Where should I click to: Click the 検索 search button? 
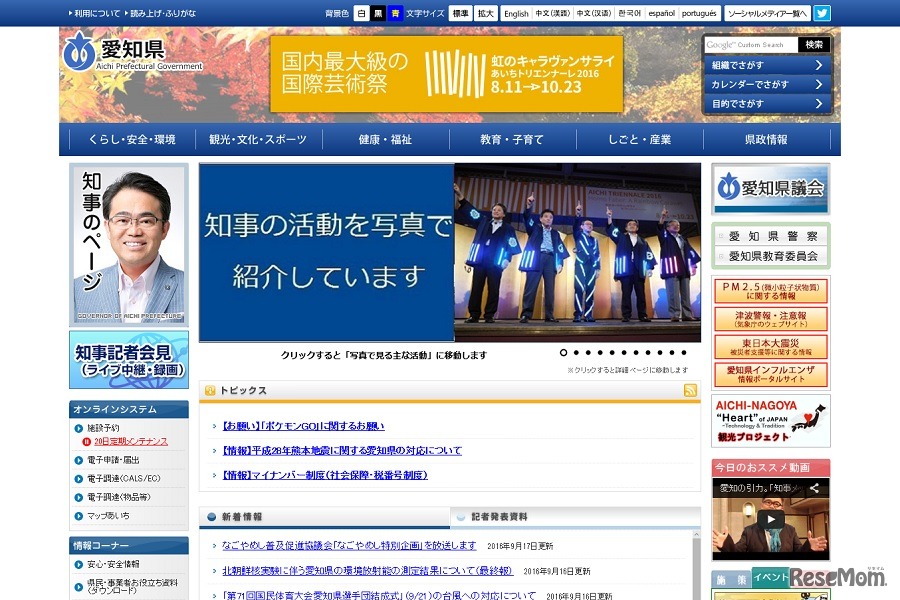click(x=812, y=43)
